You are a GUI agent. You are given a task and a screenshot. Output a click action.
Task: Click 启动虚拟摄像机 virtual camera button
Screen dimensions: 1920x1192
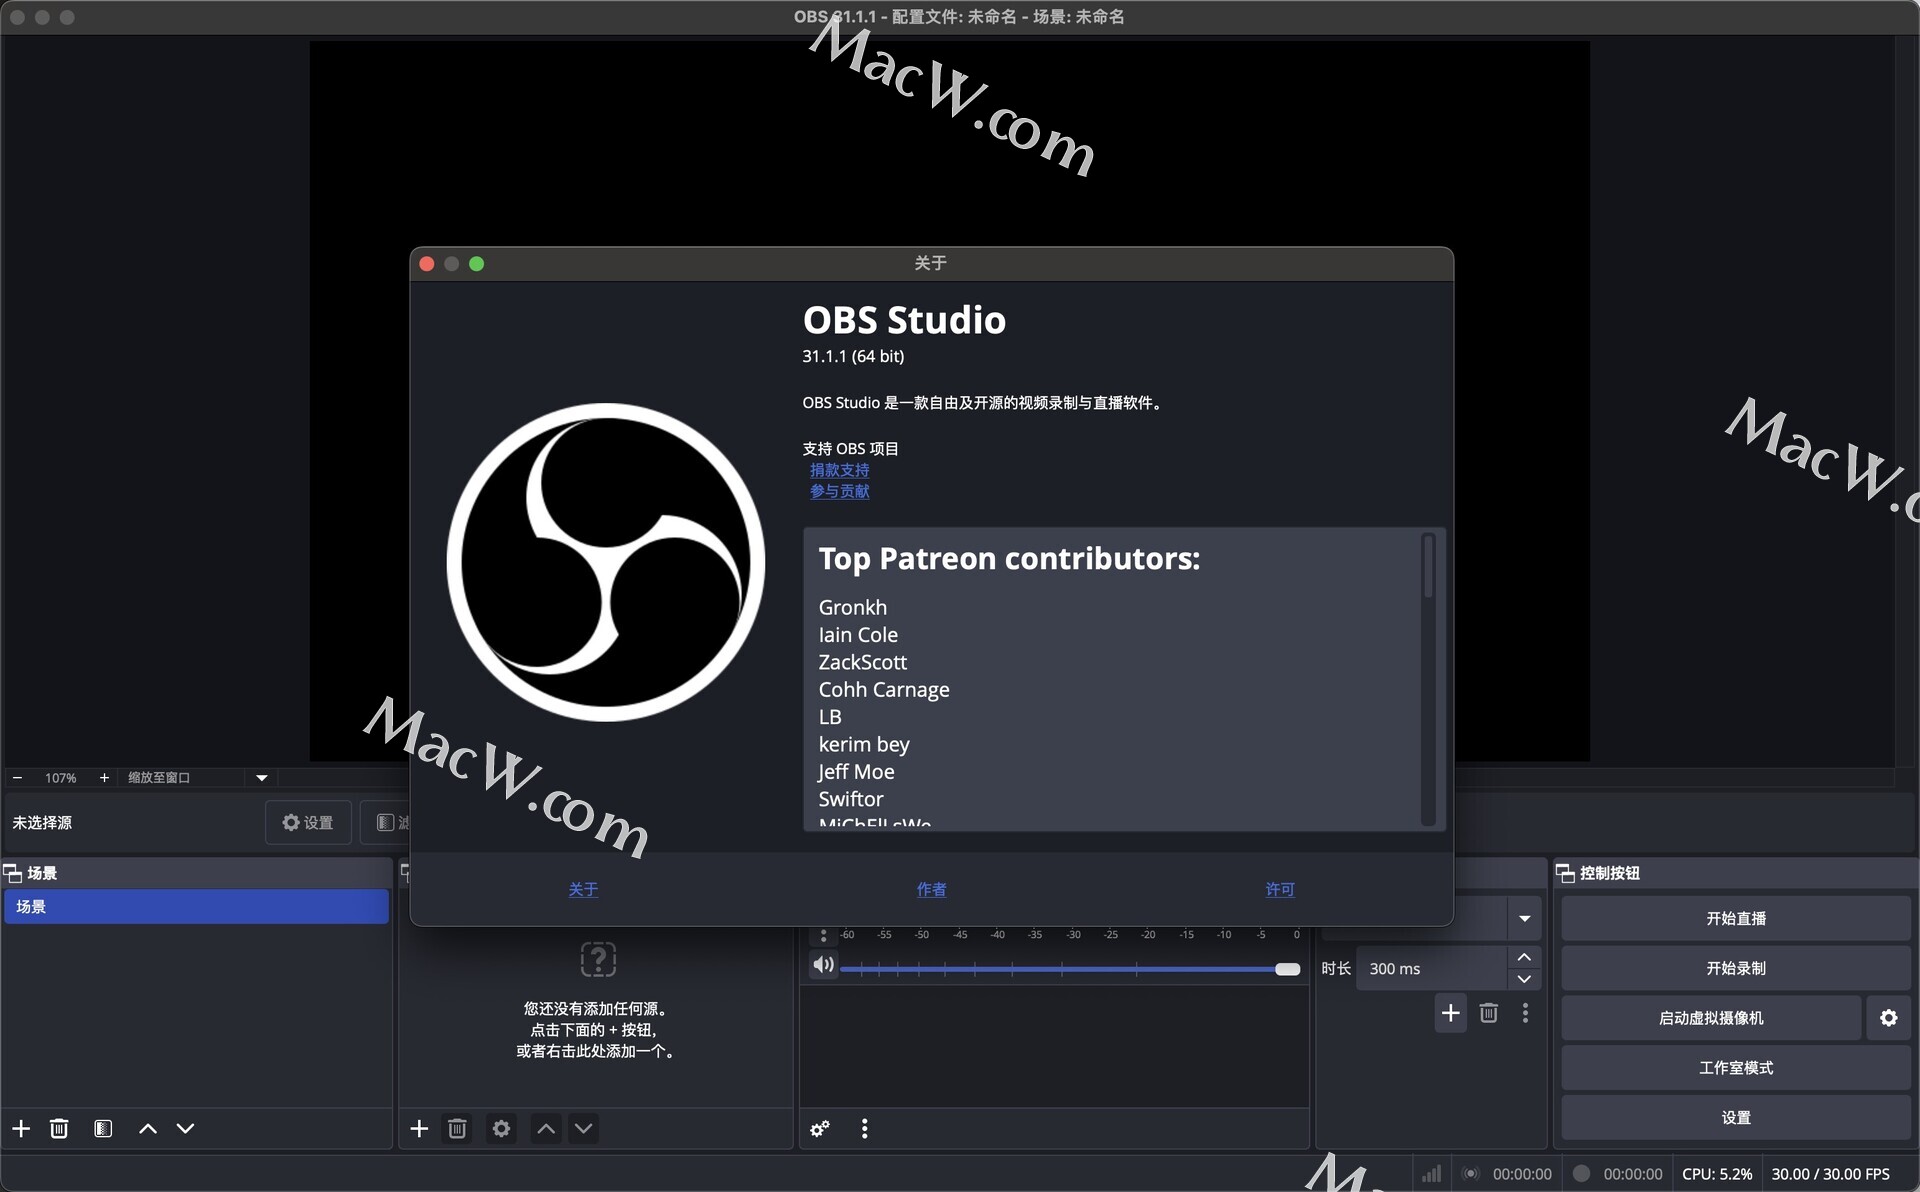pos(1711,1018)
